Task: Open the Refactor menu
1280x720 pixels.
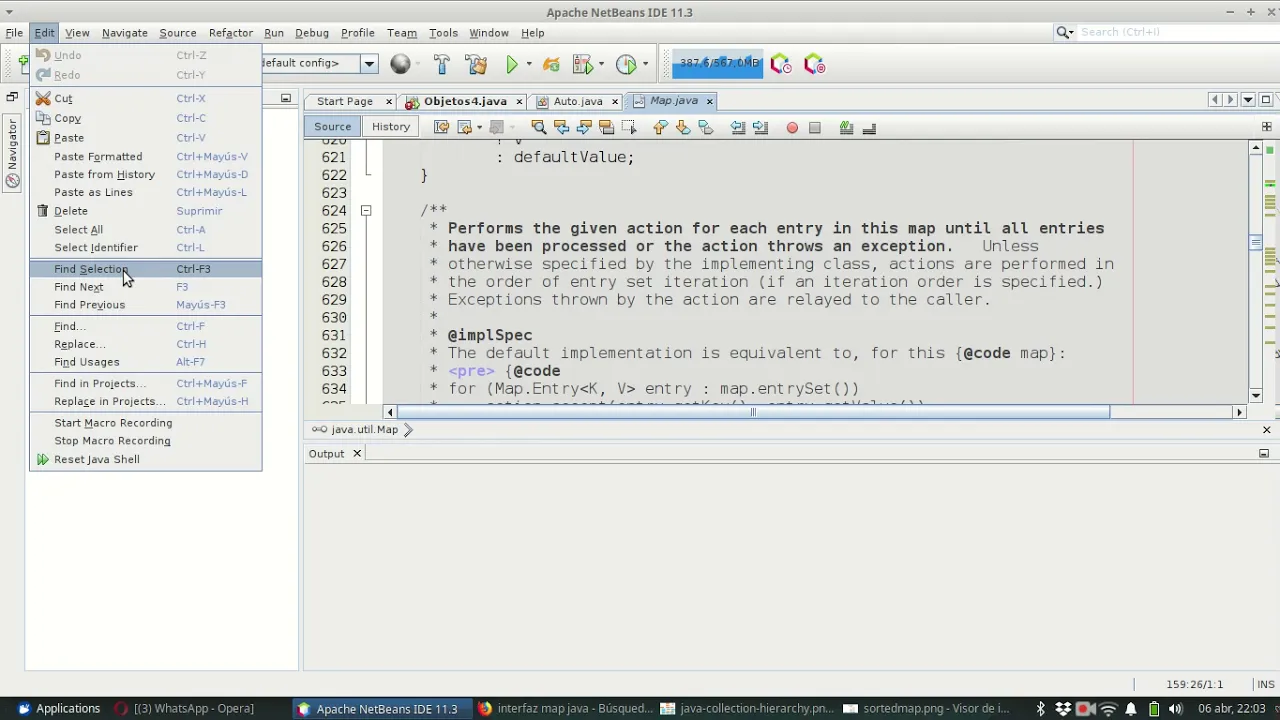Action: tap(230, 33)
